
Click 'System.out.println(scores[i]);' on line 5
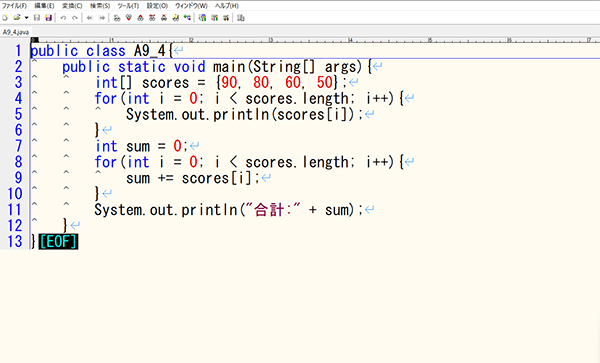(x=245, y=115)
